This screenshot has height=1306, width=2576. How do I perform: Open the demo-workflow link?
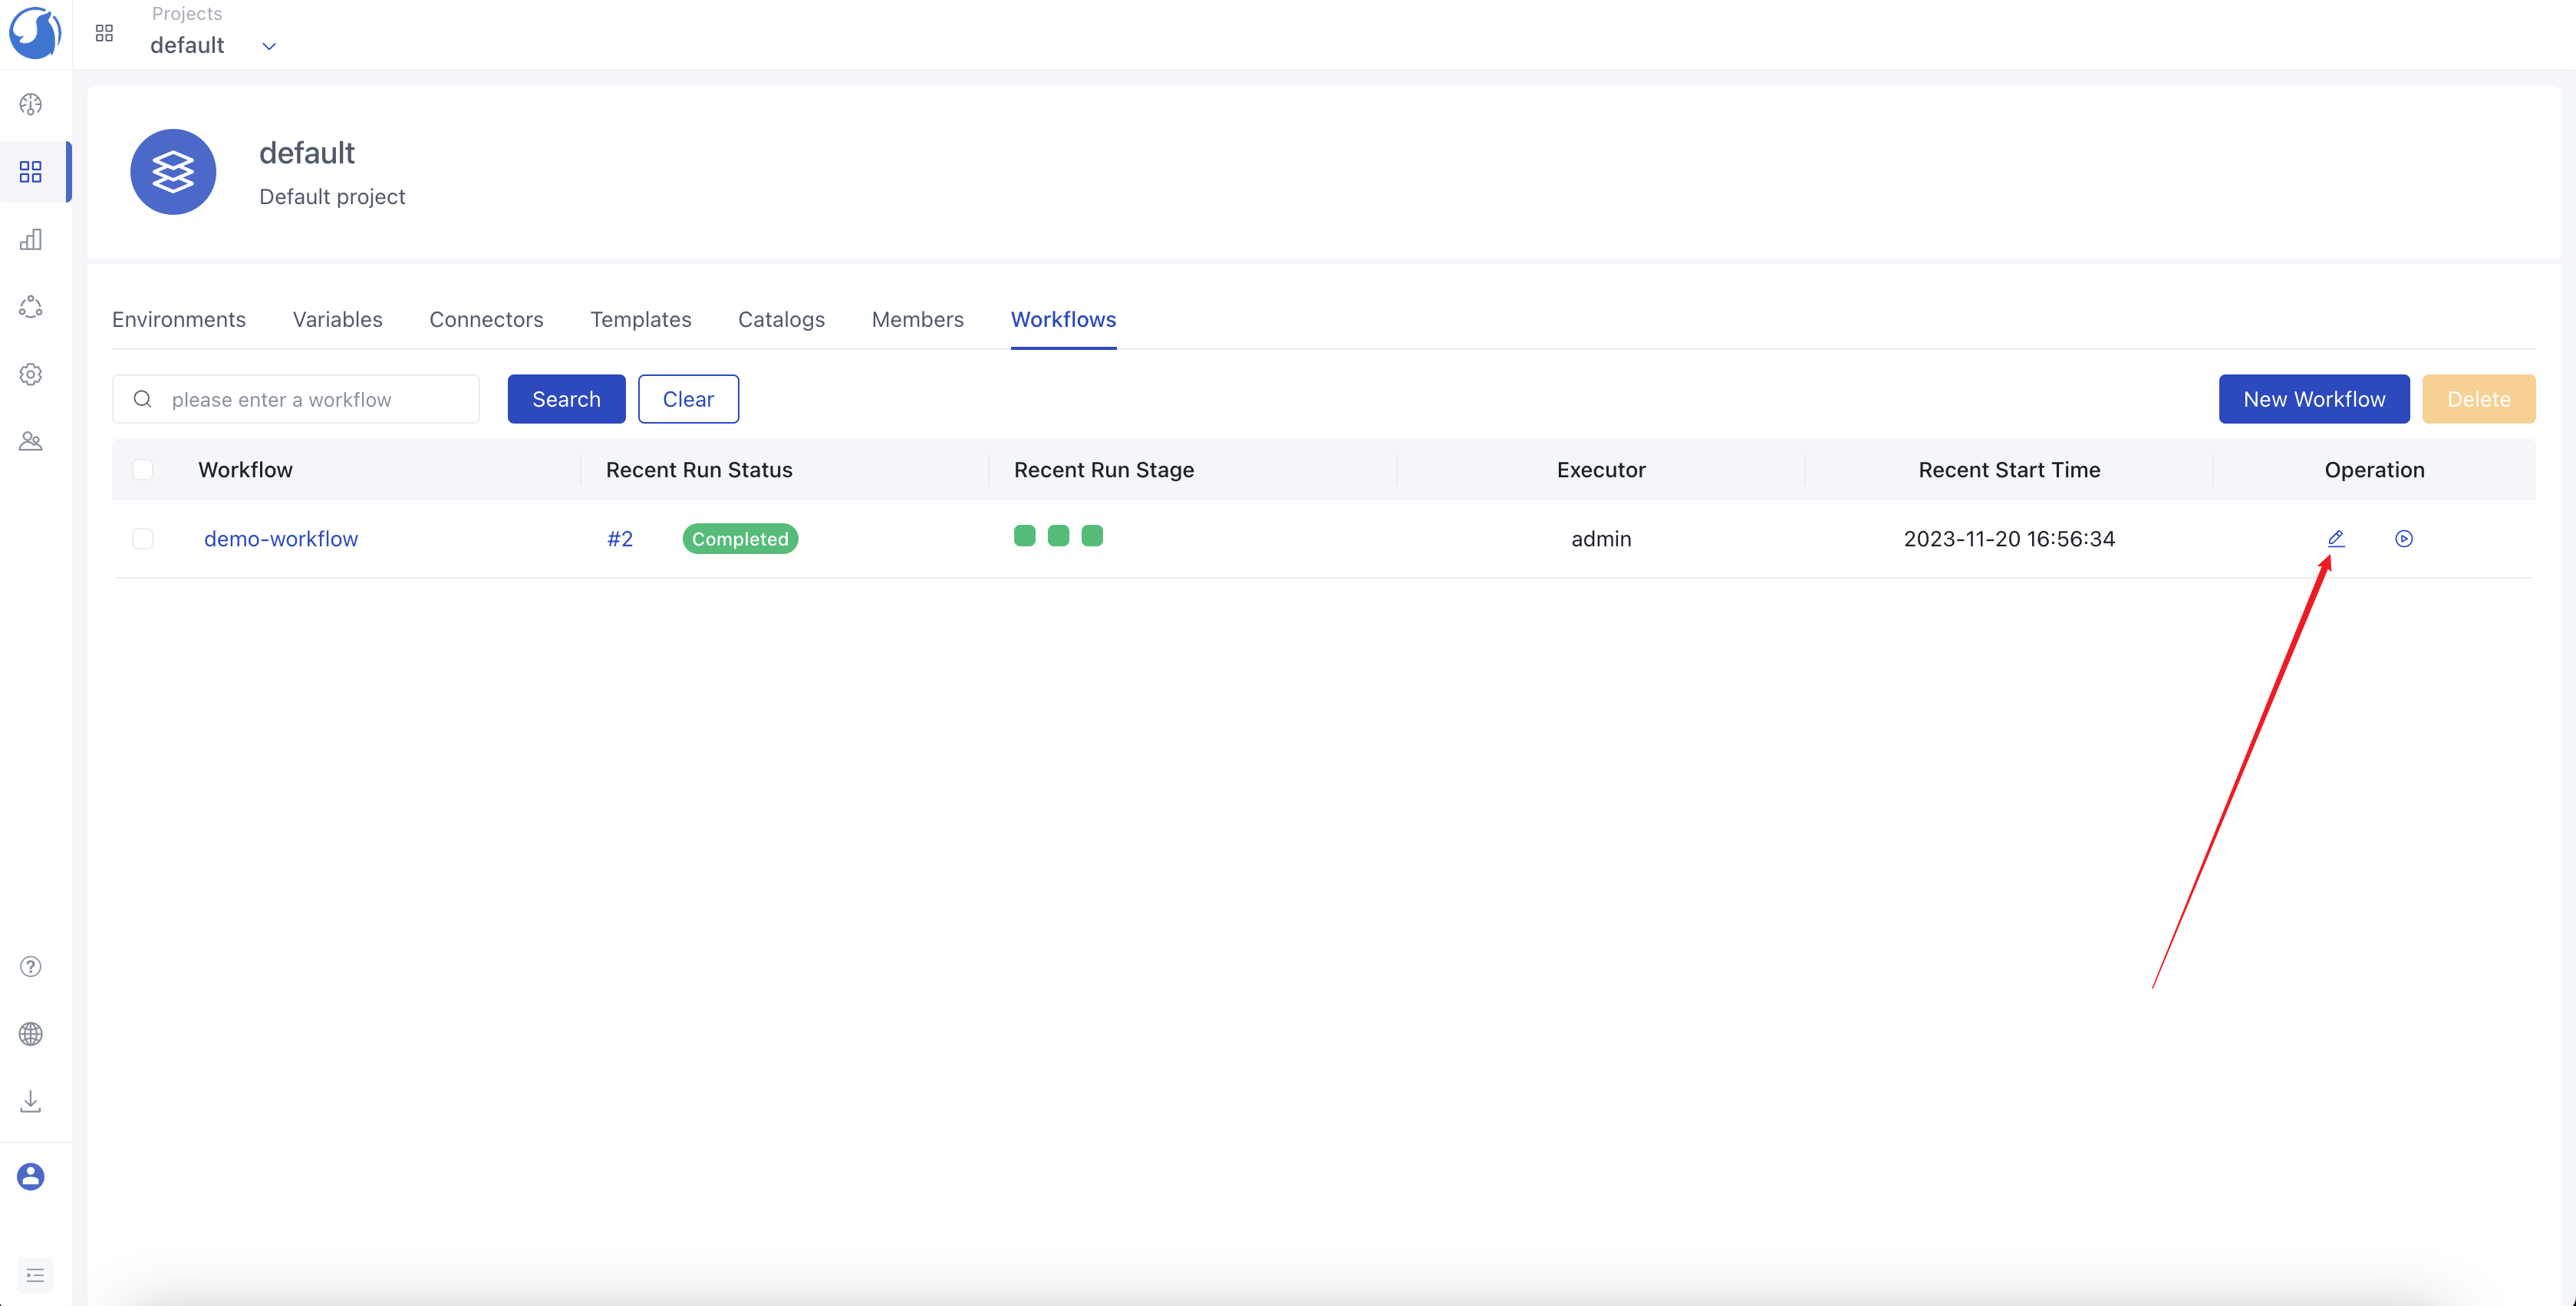click(x=281, y=539)
